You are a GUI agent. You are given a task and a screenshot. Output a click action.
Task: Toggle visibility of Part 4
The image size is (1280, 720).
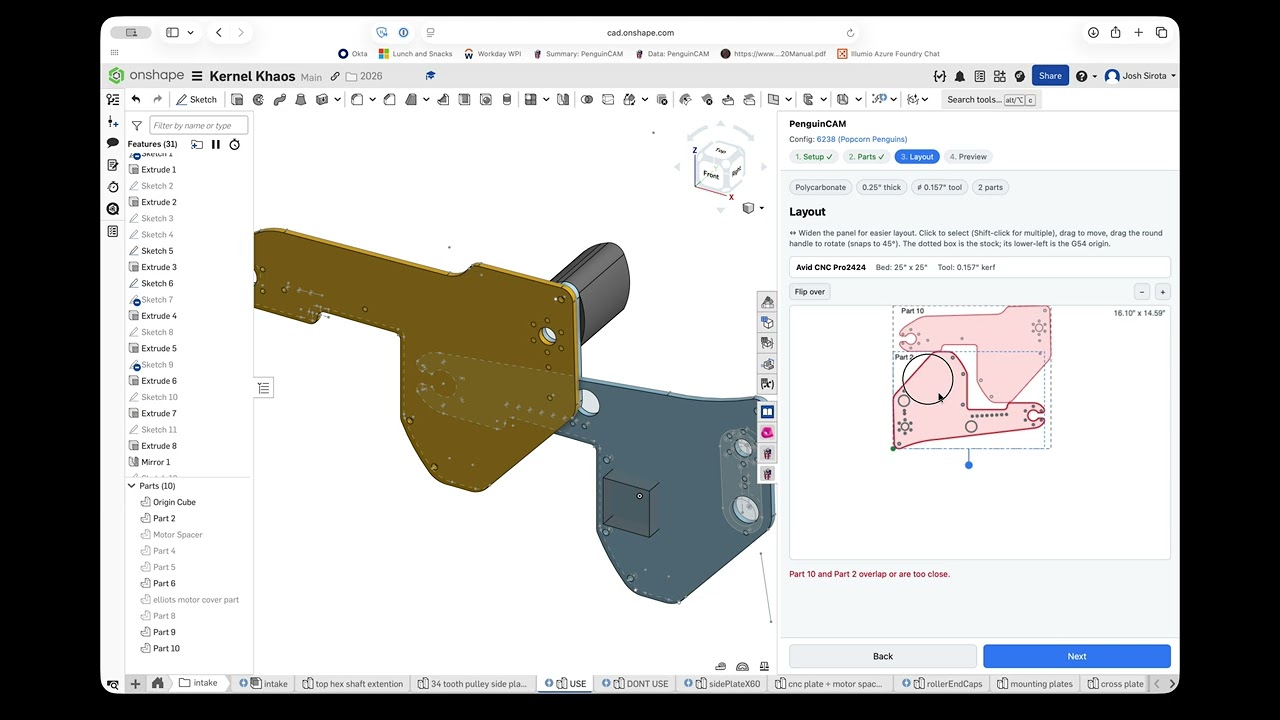pyautogui.click(x=146, y=551)
